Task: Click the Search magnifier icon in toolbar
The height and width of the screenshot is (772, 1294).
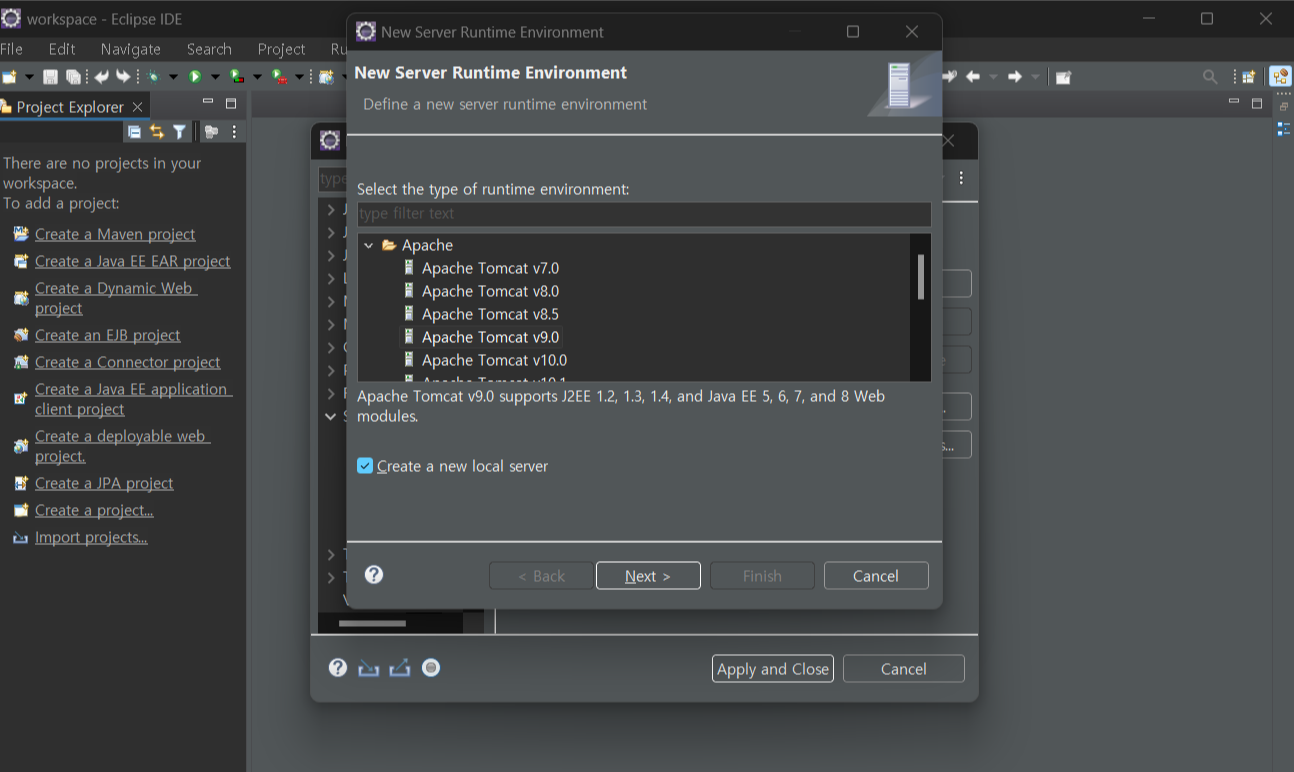Action: 1210,77
